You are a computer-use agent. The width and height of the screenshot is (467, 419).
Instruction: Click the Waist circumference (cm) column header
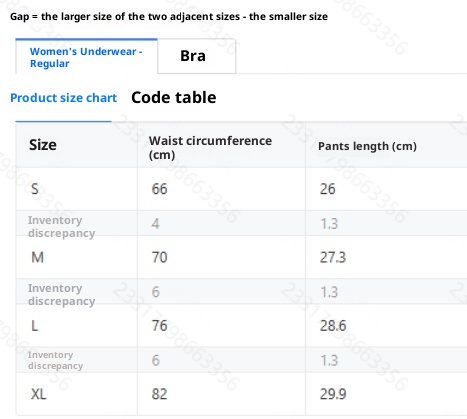click(x=210, y=147)
